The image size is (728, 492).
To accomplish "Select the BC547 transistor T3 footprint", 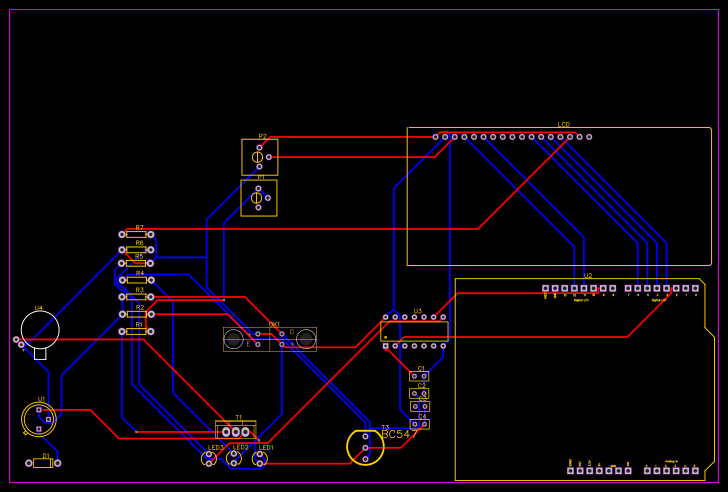I will click(x=365, y=447).
